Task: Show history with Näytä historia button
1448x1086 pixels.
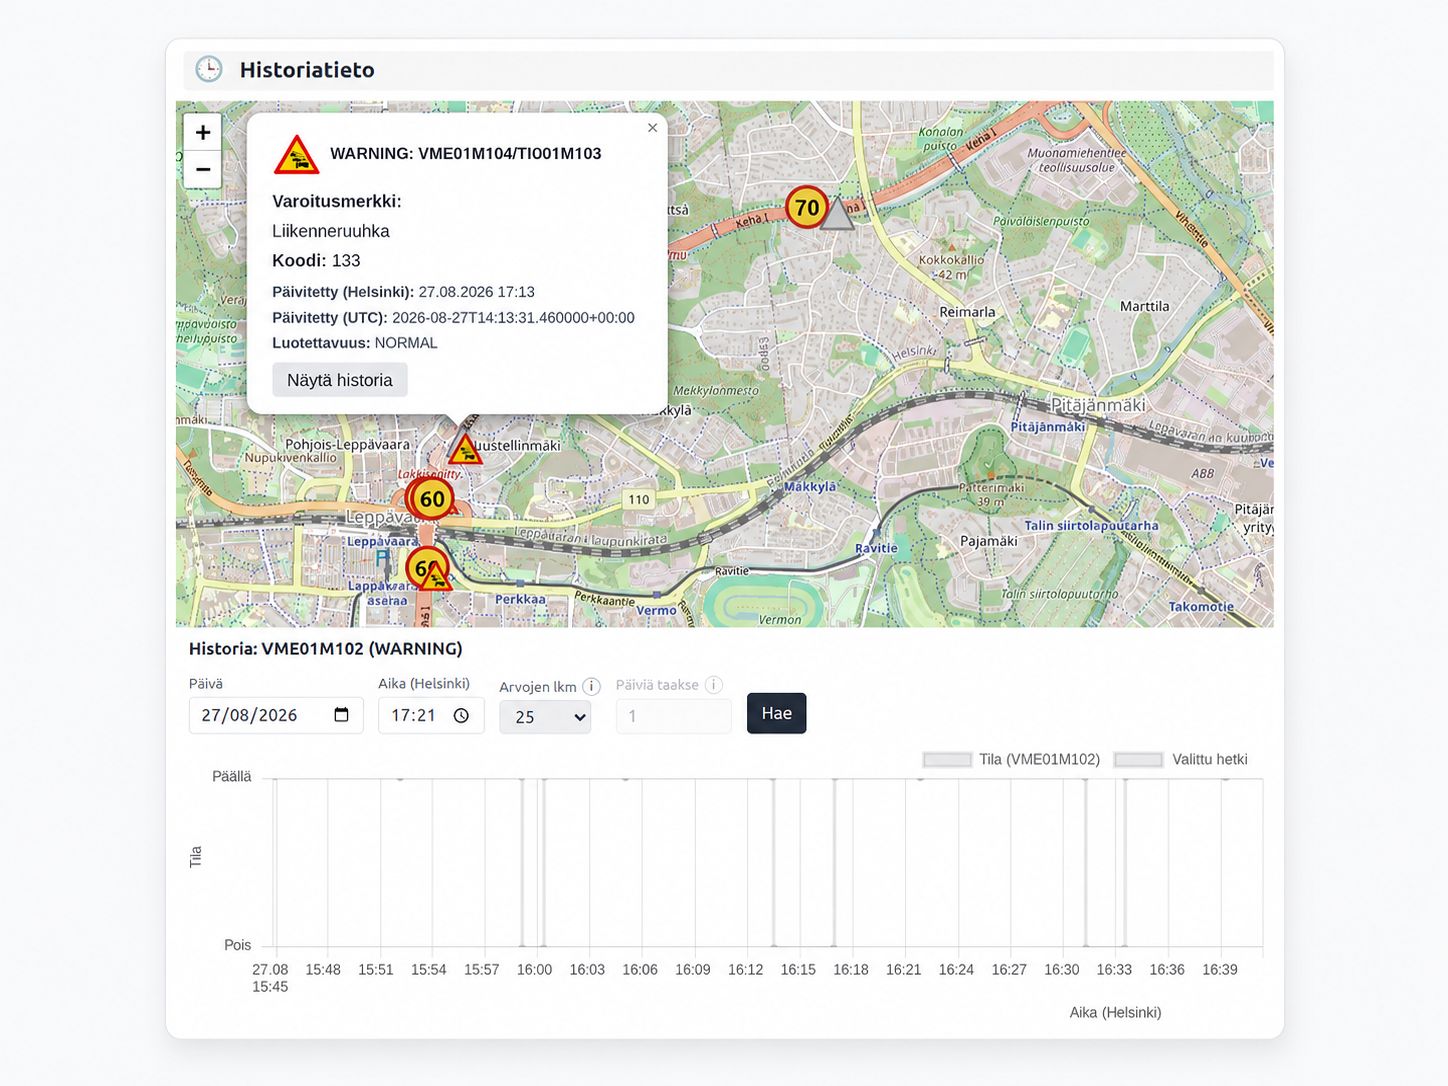Action: click(340, 380)
